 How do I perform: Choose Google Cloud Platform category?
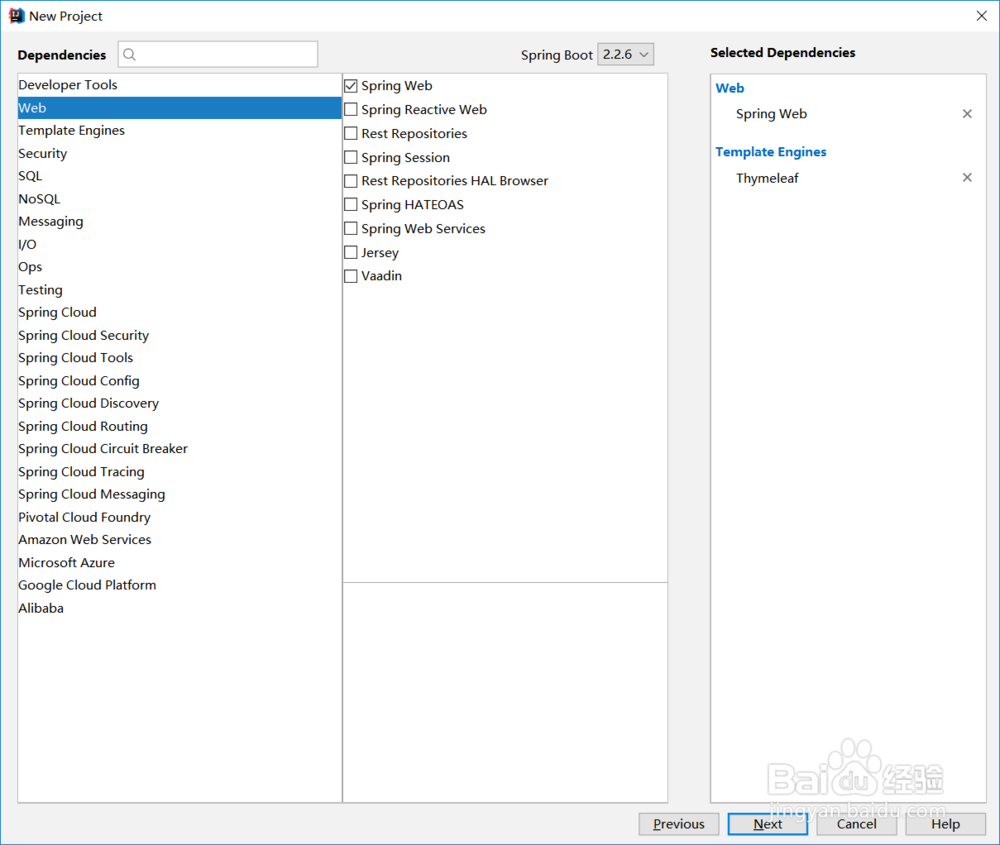click(x=180, y=585)
